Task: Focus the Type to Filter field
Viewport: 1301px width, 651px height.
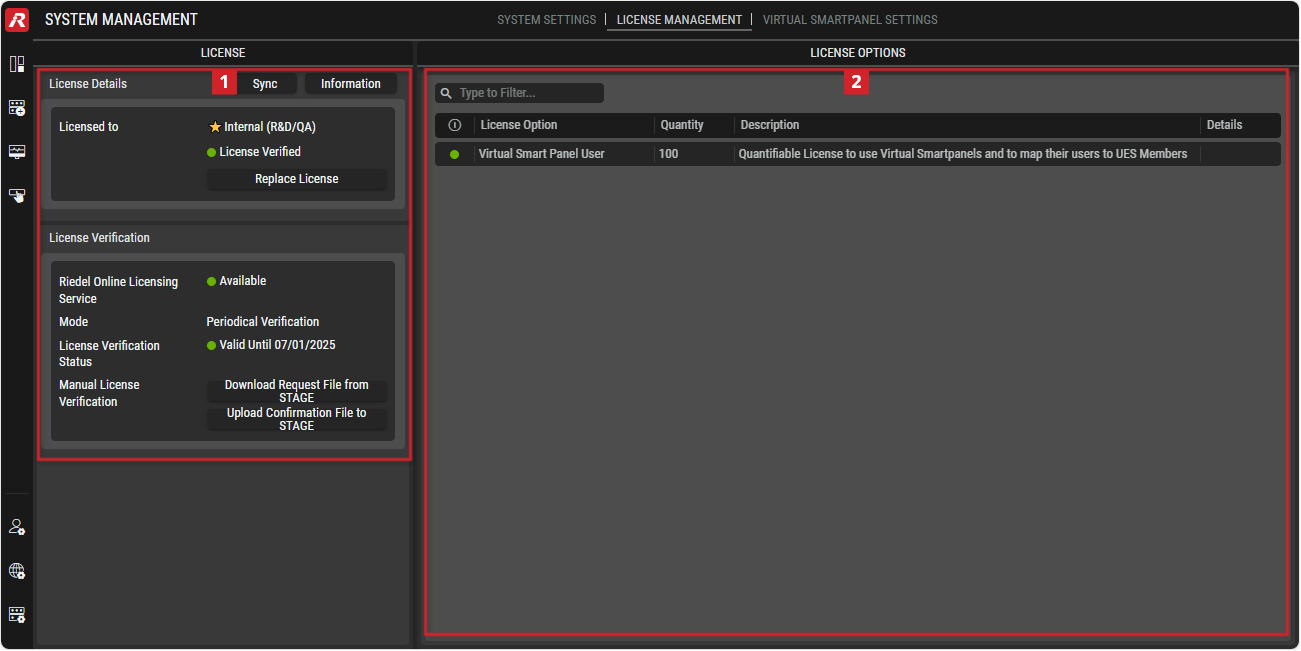Action: (x=519, y=93)
